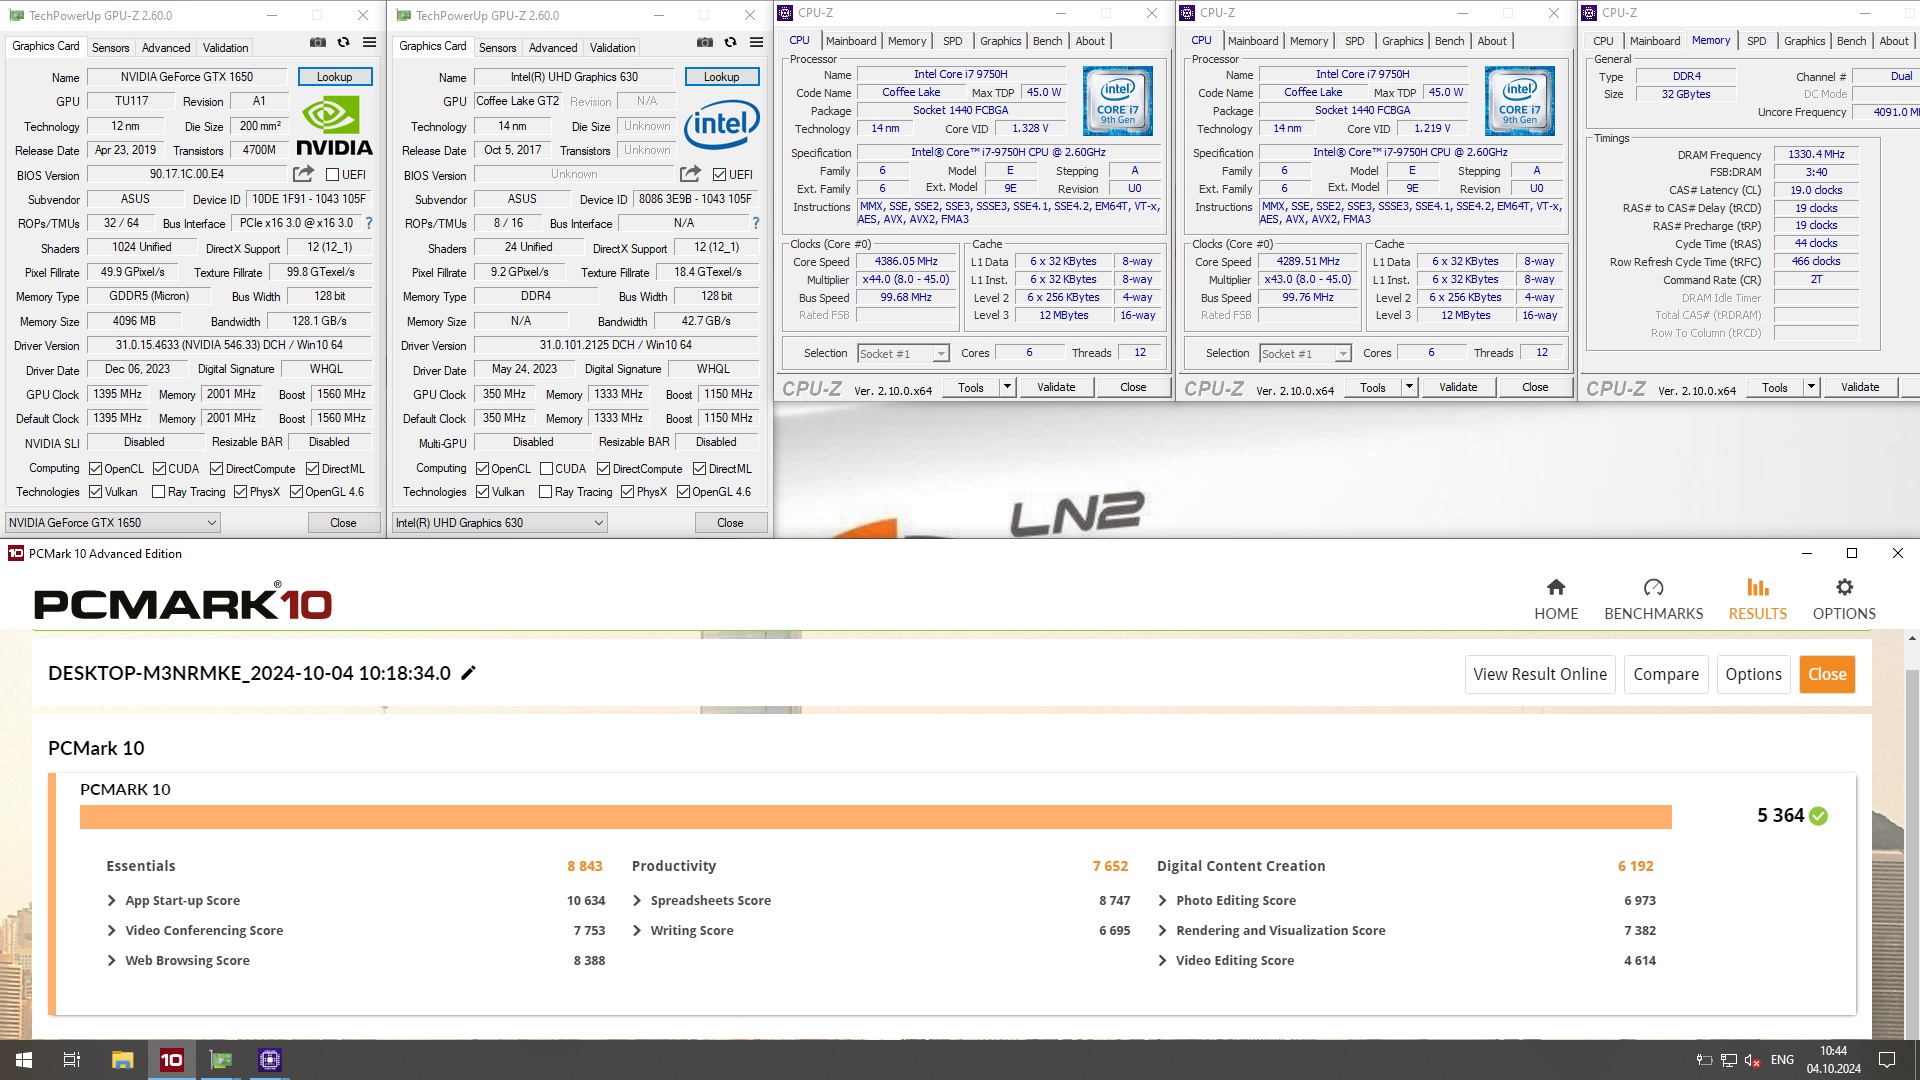Open Task View on taskbar

(x=72, y=1060)
